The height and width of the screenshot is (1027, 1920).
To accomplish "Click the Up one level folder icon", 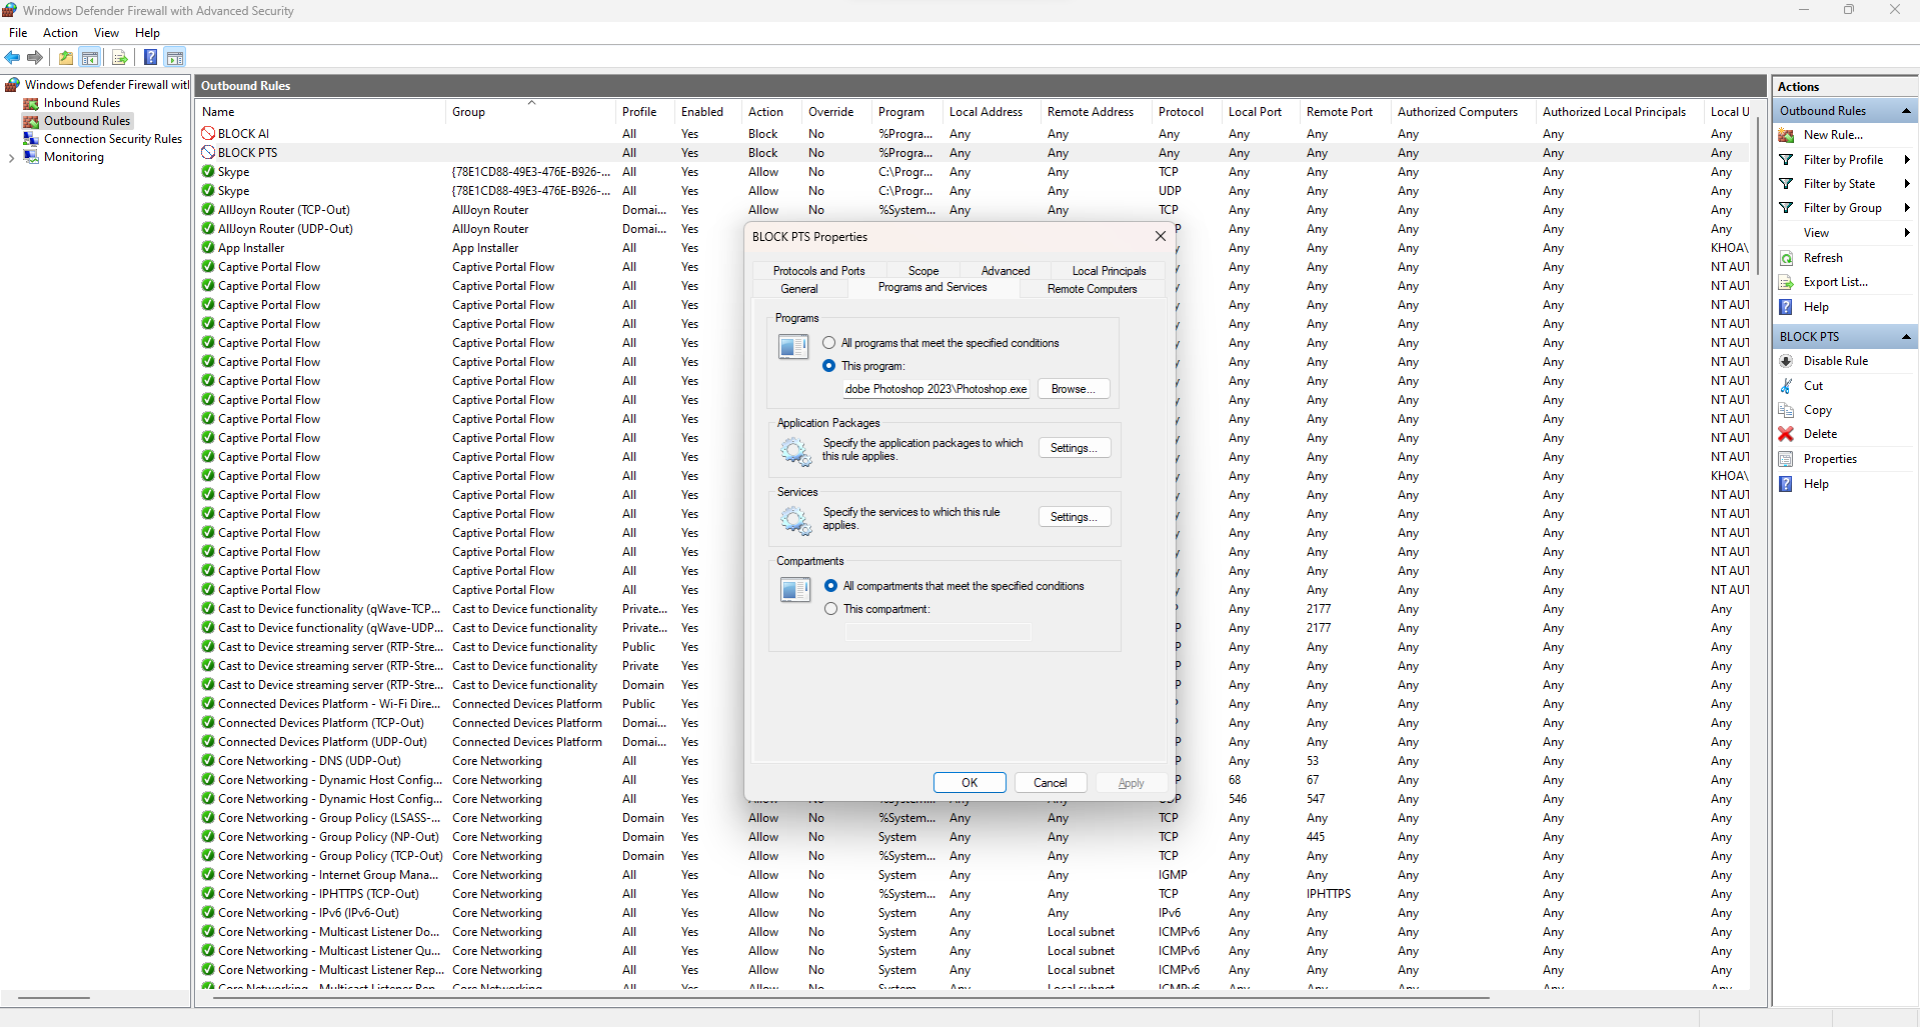I will click(x=66, y=58).
